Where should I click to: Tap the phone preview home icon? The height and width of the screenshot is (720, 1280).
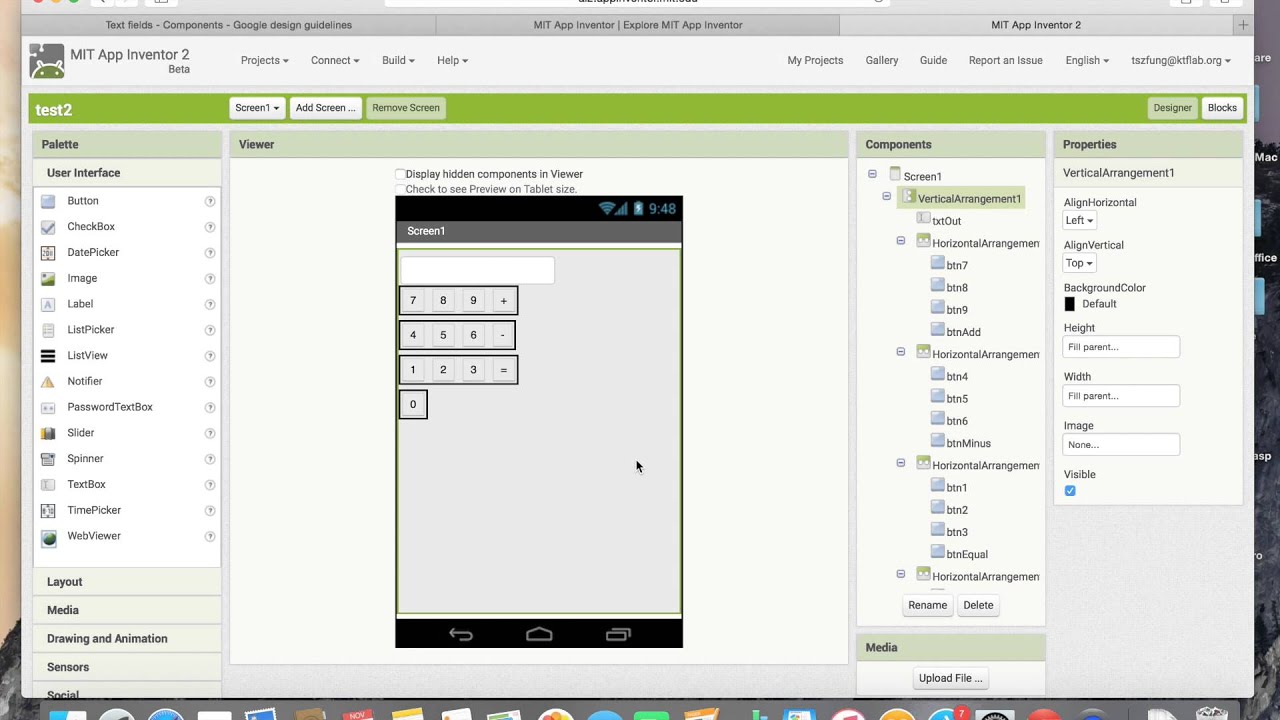pos(539,634)
